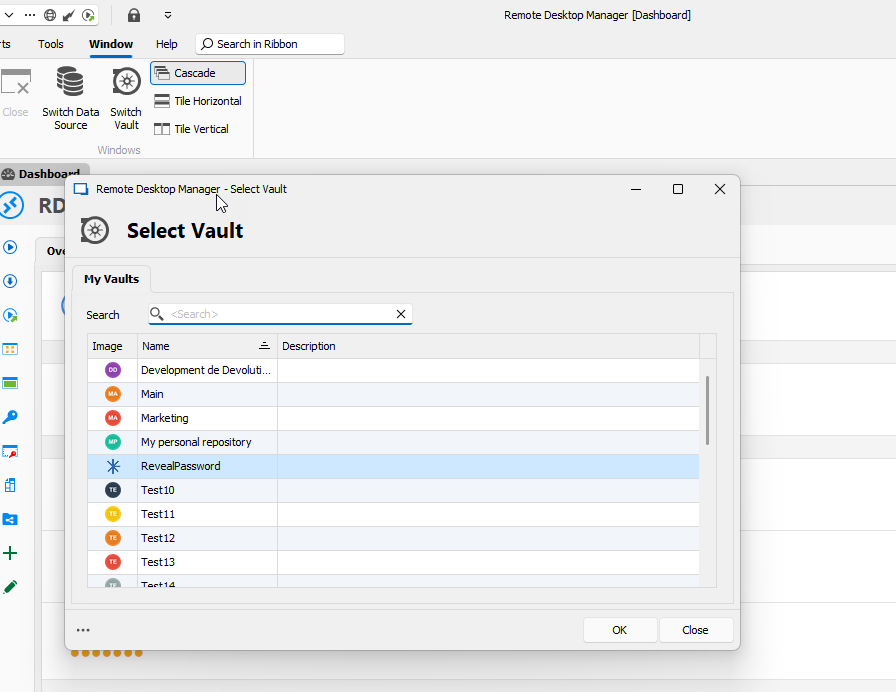
Task: Select Cascade windows arrangement
Action: coord(198,73)
